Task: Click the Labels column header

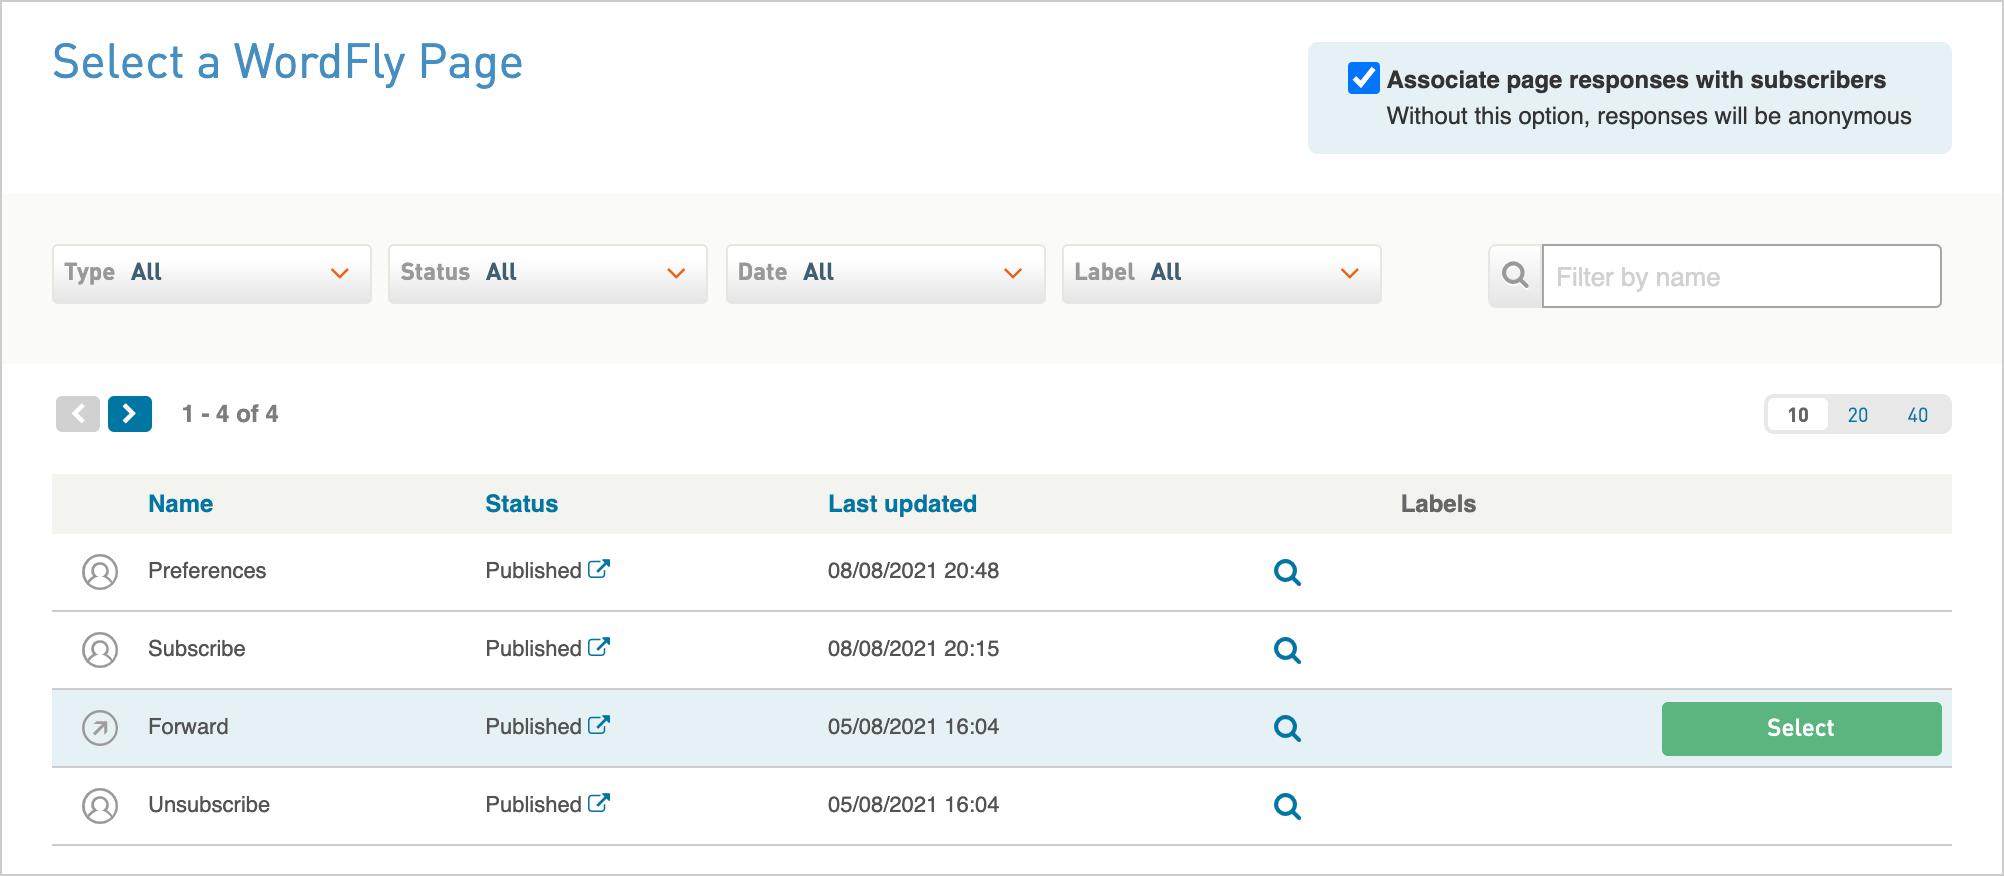Action: (x=1438, y=504)
